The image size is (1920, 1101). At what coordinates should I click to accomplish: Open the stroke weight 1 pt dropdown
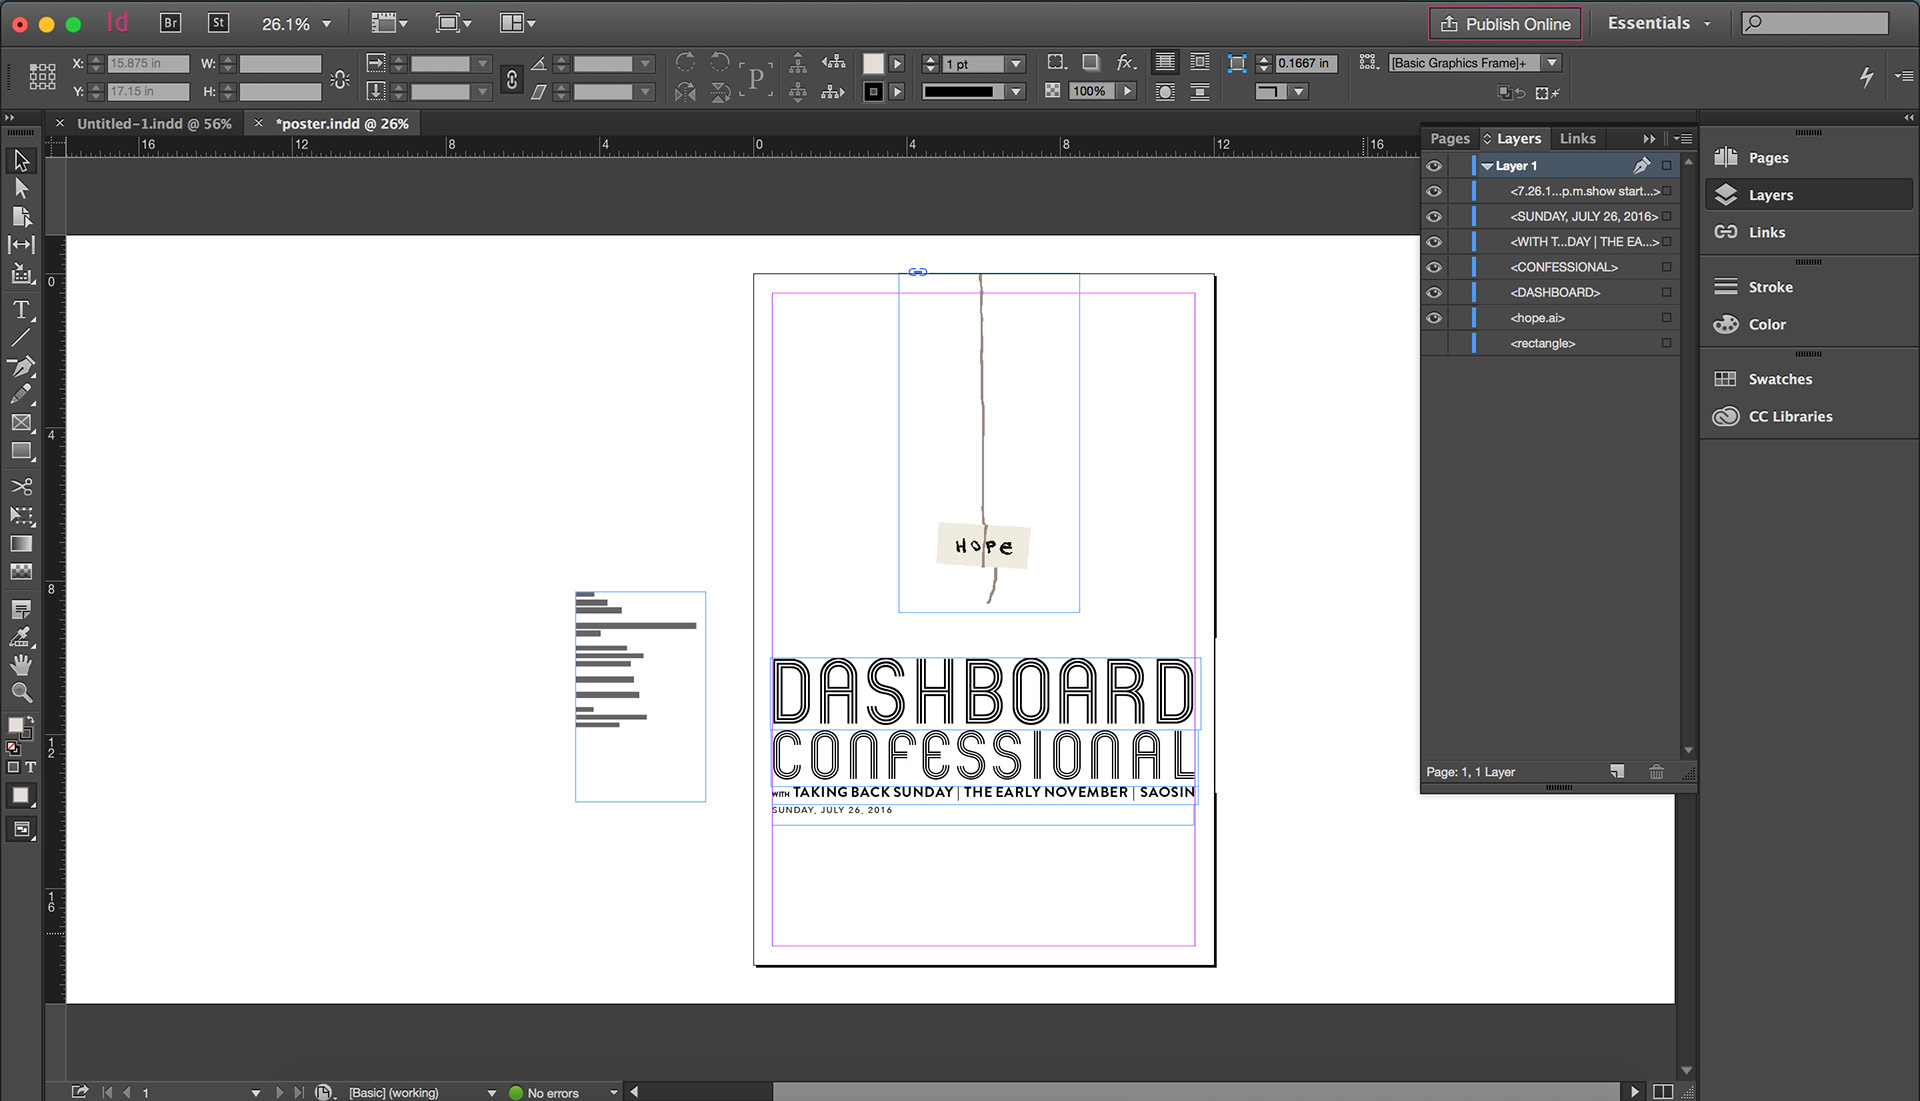(x=1017, y=64)
